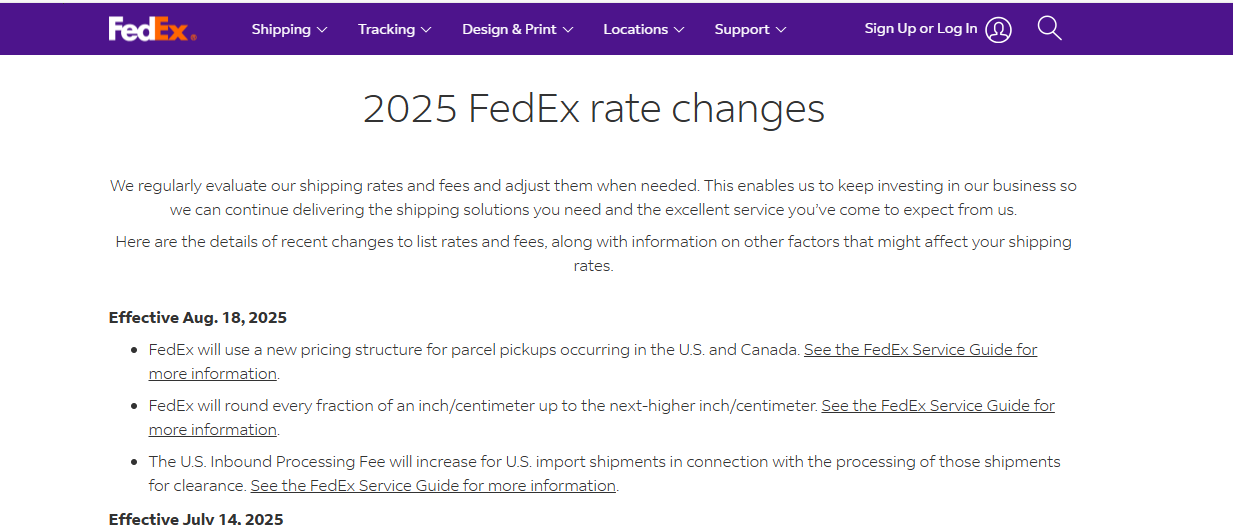Open Service Guide link about rounding inch fractions
The height and width of the screenshot is (525, 1233).
(937, 406)
